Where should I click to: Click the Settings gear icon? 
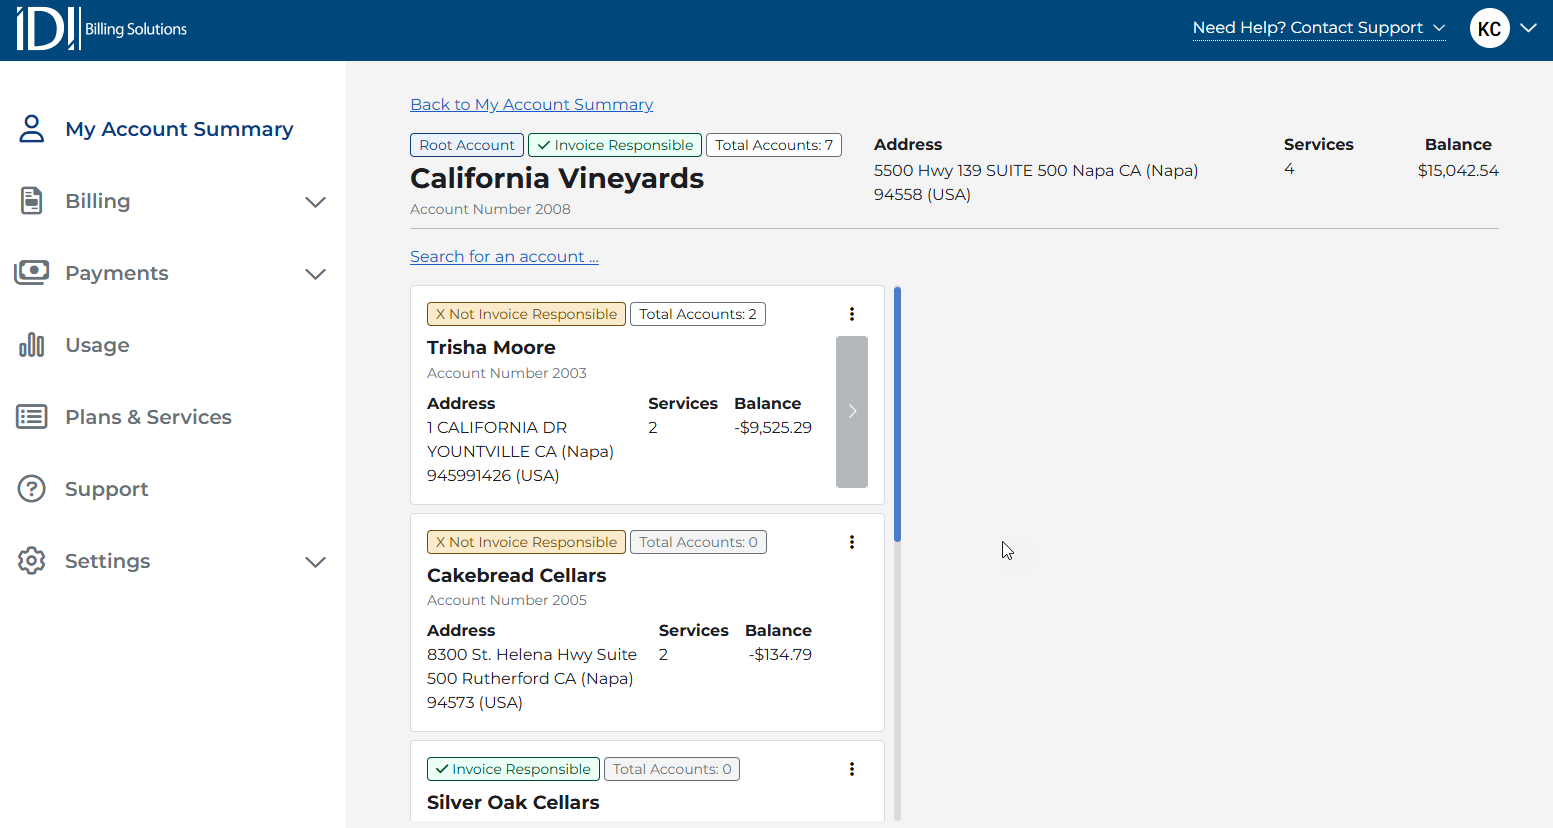[x=32, y=561]
